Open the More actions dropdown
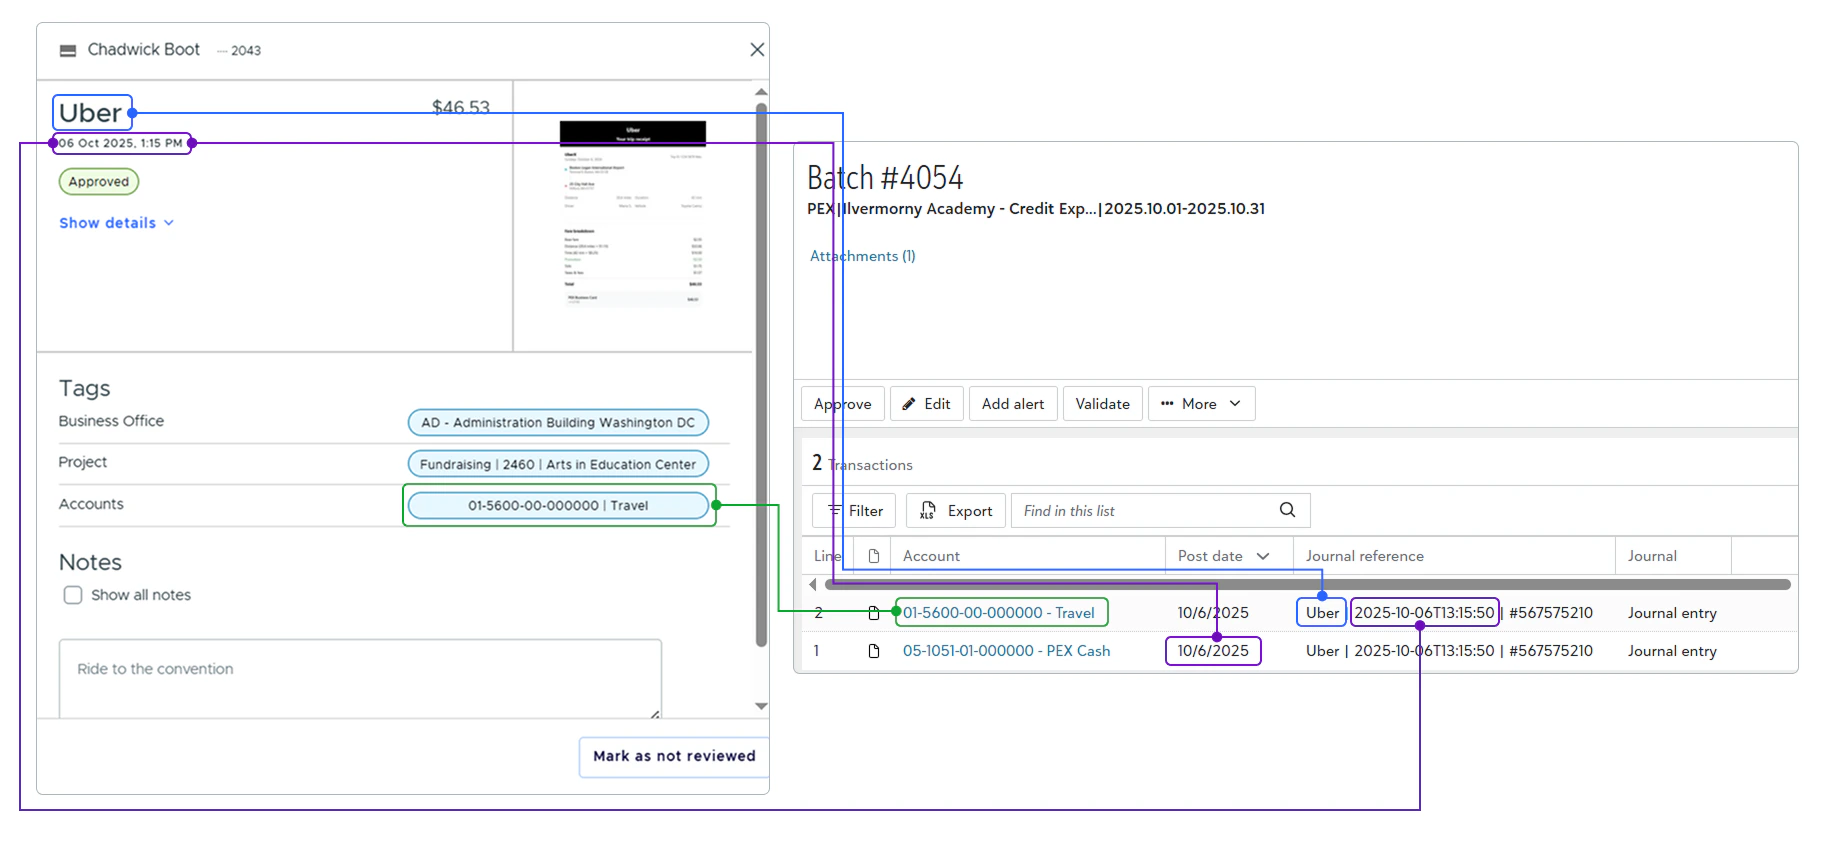This screenshot has width=1835, height=842. pos(1201,404)
